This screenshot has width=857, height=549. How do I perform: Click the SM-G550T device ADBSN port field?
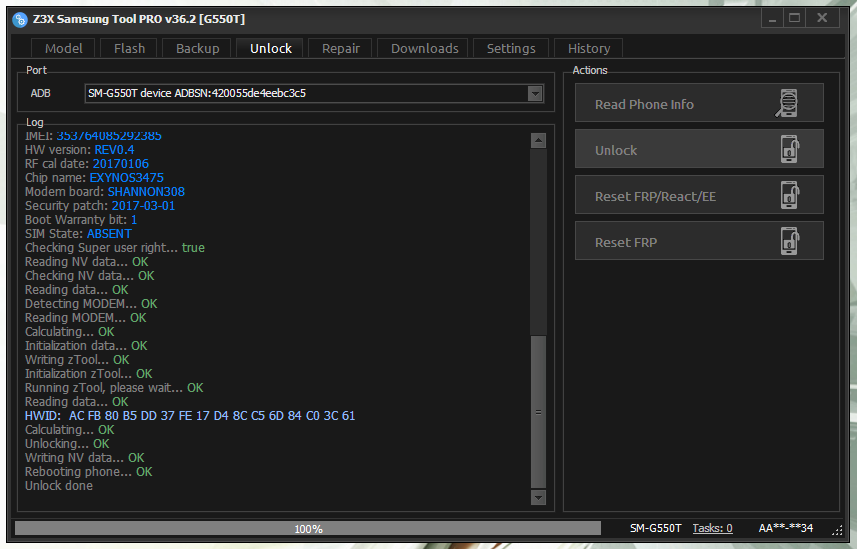point(314,94)
